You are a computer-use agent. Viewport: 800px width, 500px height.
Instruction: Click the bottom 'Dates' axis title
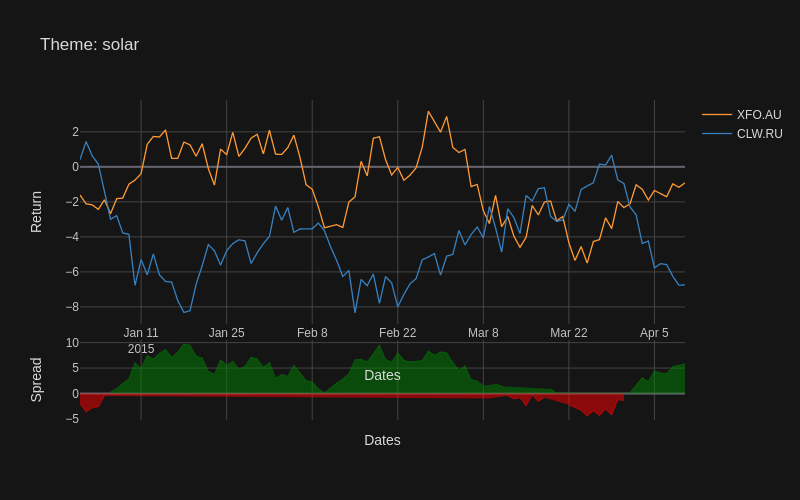[x=382, y=440]
